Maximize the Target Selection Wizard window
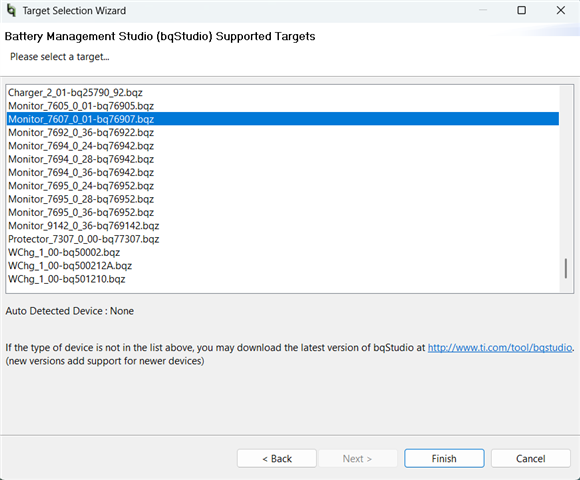580x480 pixels. [x=521, y=10]
